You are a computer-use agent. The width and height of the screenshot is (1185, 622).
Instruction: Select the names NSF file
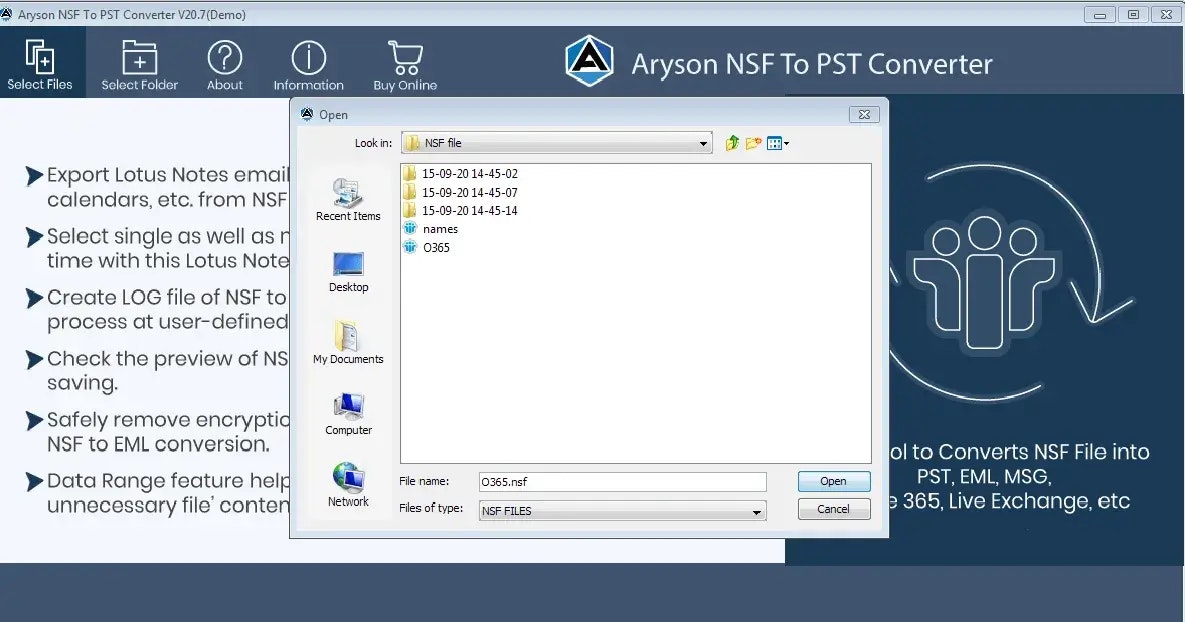[431, 228]
